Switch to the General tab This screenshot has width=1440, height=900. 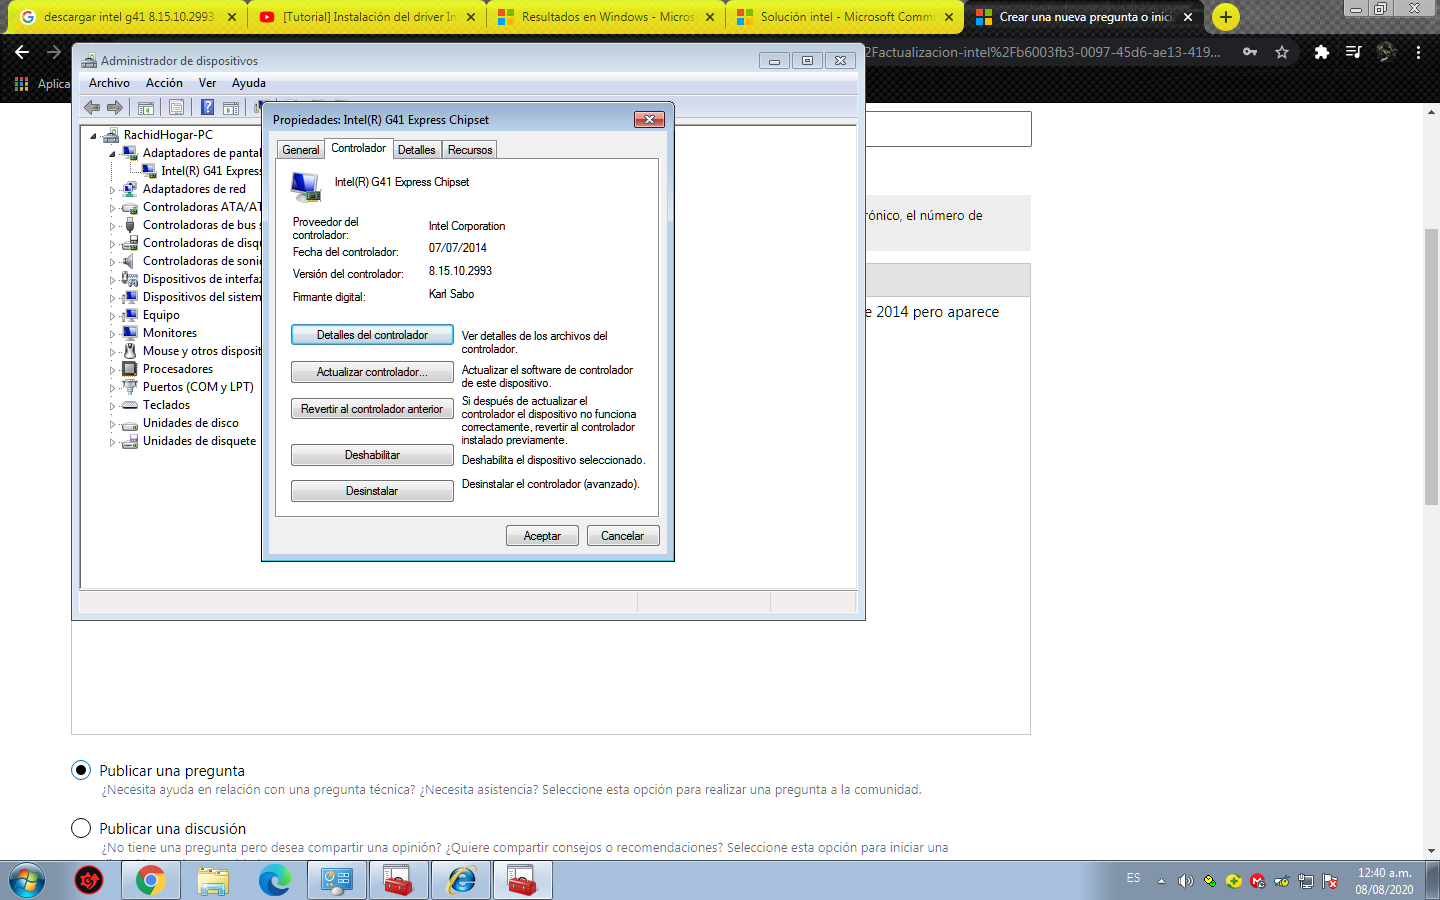point(301,150)
